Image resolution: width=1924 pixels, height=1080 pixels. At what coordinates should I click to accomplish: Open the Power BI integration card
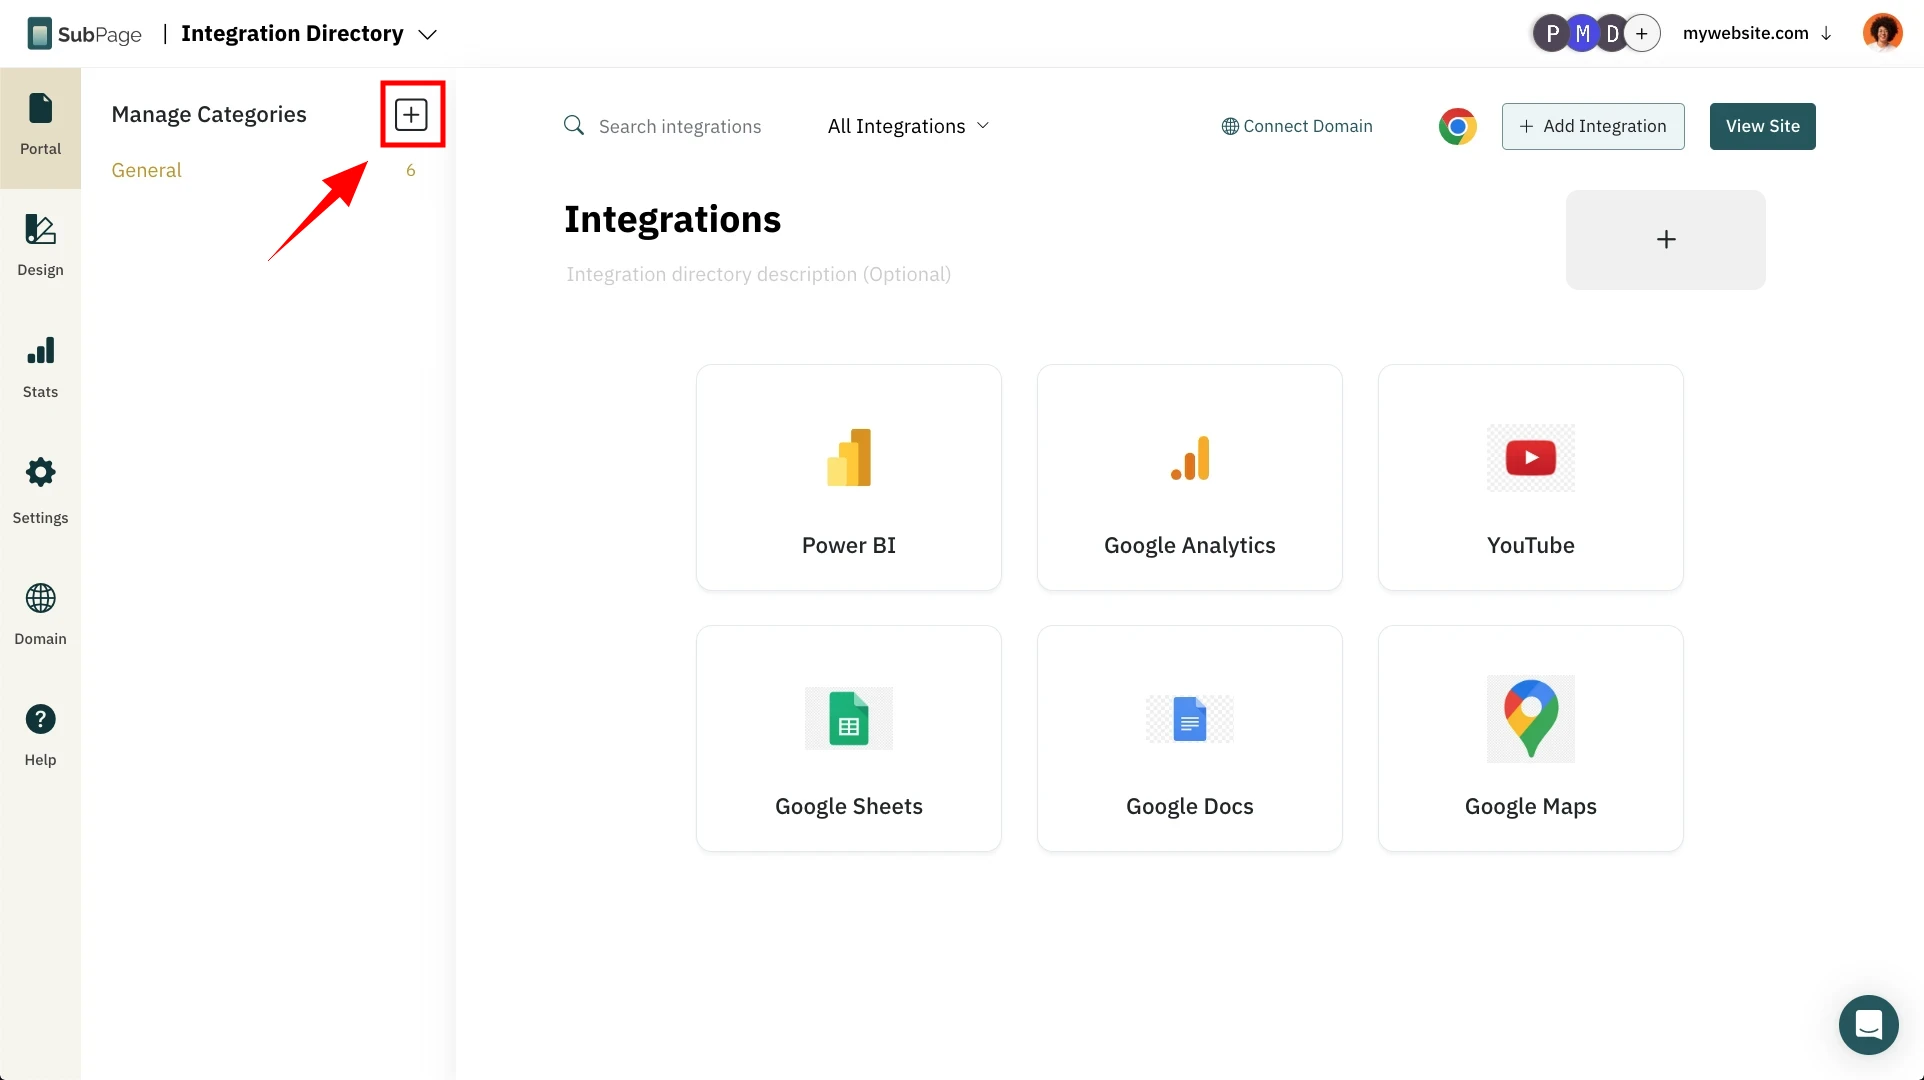[x=849, y=477]
